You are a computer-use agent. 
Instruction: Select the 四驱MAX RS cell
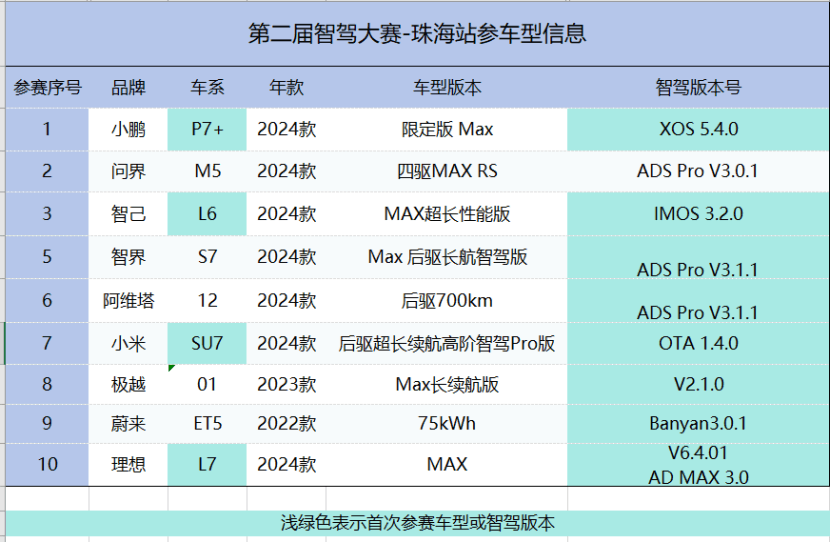pos(447,171)
